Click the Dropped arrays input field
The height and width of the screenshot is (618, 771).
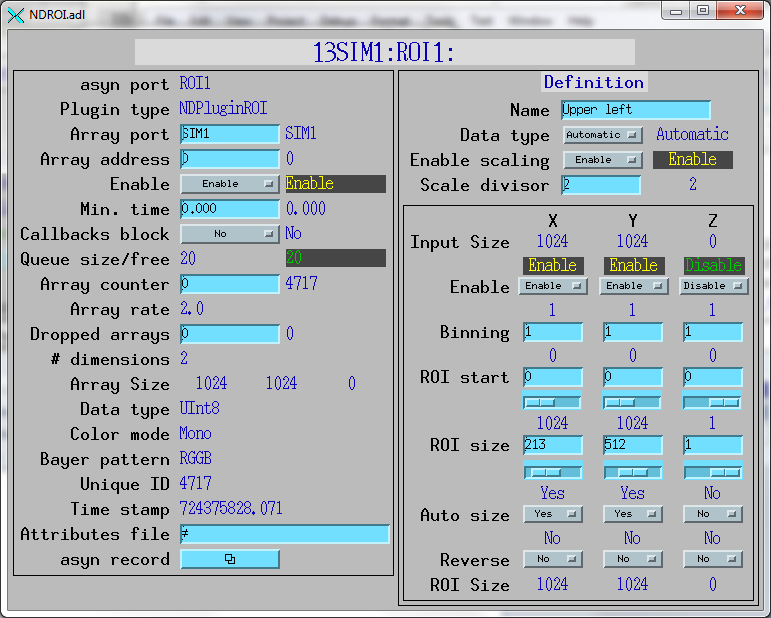tap(230, 334)
